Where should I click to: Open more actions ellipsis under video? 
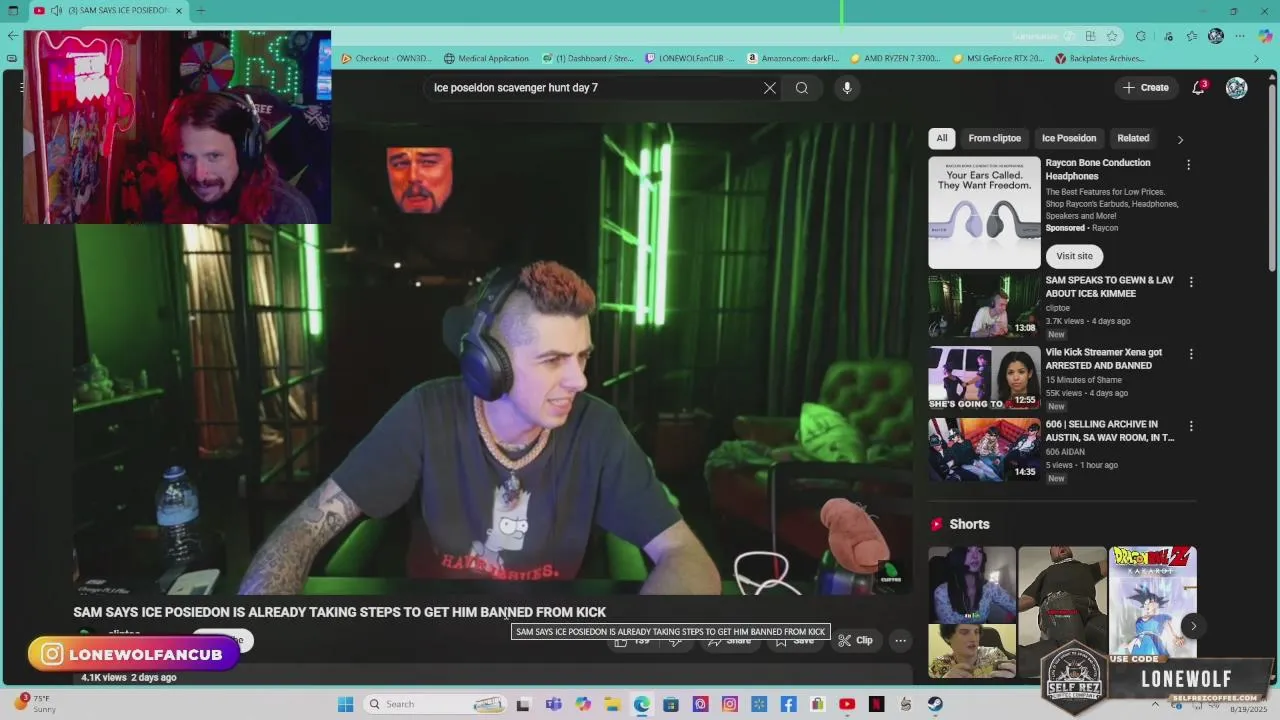[900, 640]
